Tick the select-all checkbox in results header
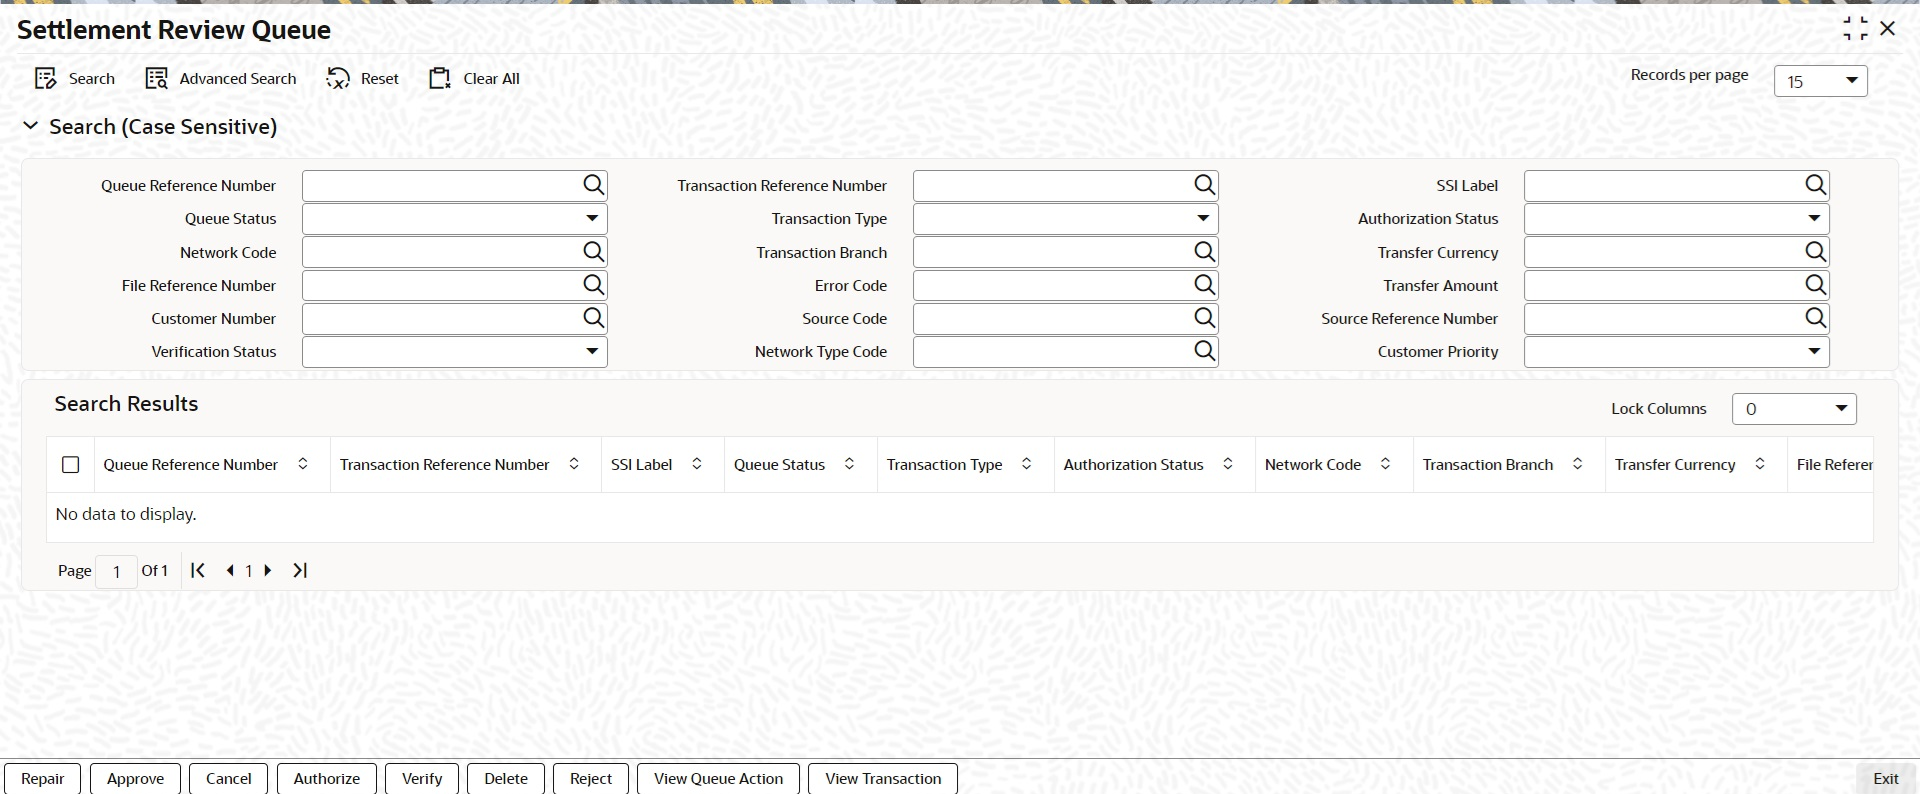The width and height of the screenshot is (1920, 794). pyautogui.click(x=71, y=465)
